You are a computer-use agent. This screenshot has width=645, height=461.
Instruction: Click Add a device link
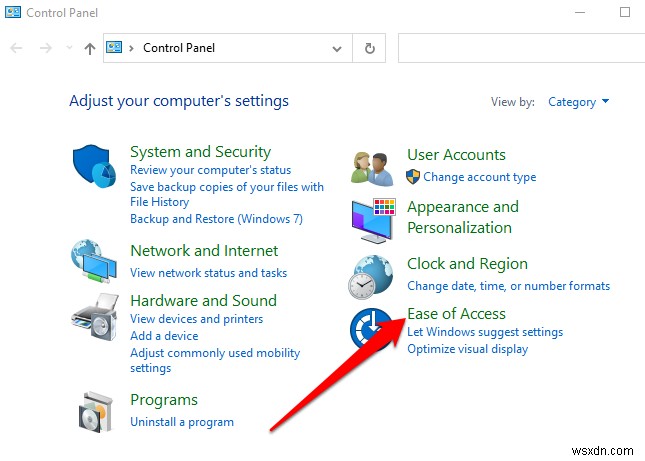click(164, 336)
